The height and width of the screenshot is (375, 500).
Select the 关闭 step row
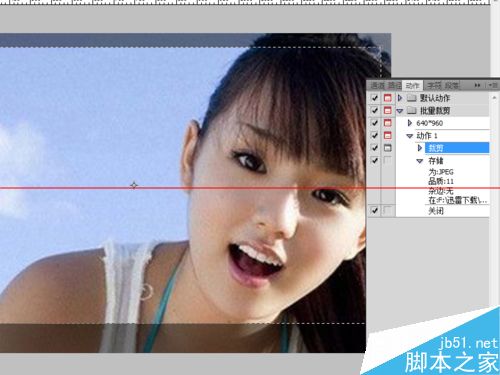point(442,210)
